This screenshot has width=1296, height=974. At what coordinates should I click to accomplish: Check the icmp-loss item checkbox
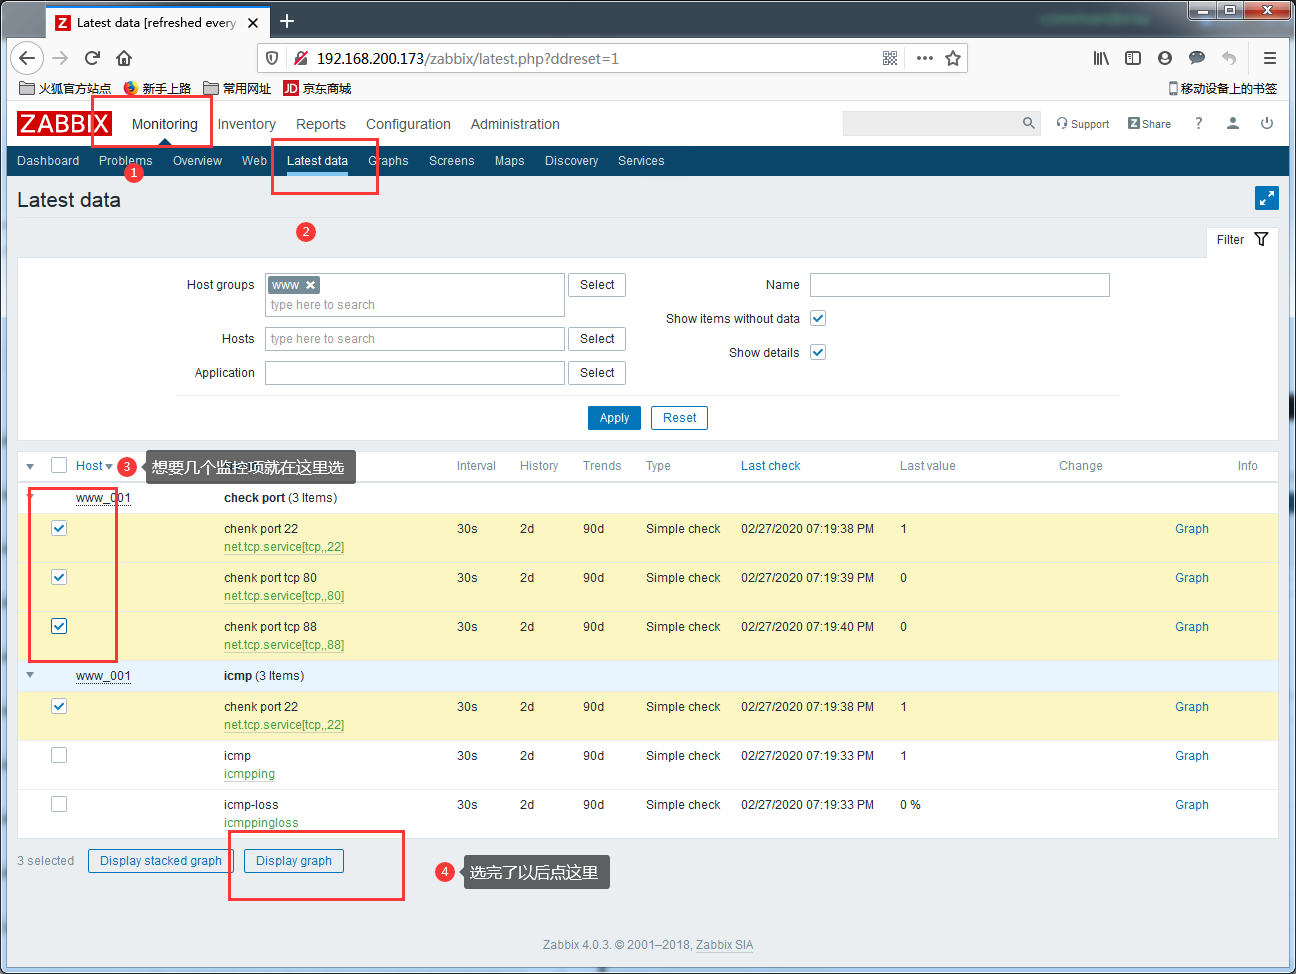[59, 804]
